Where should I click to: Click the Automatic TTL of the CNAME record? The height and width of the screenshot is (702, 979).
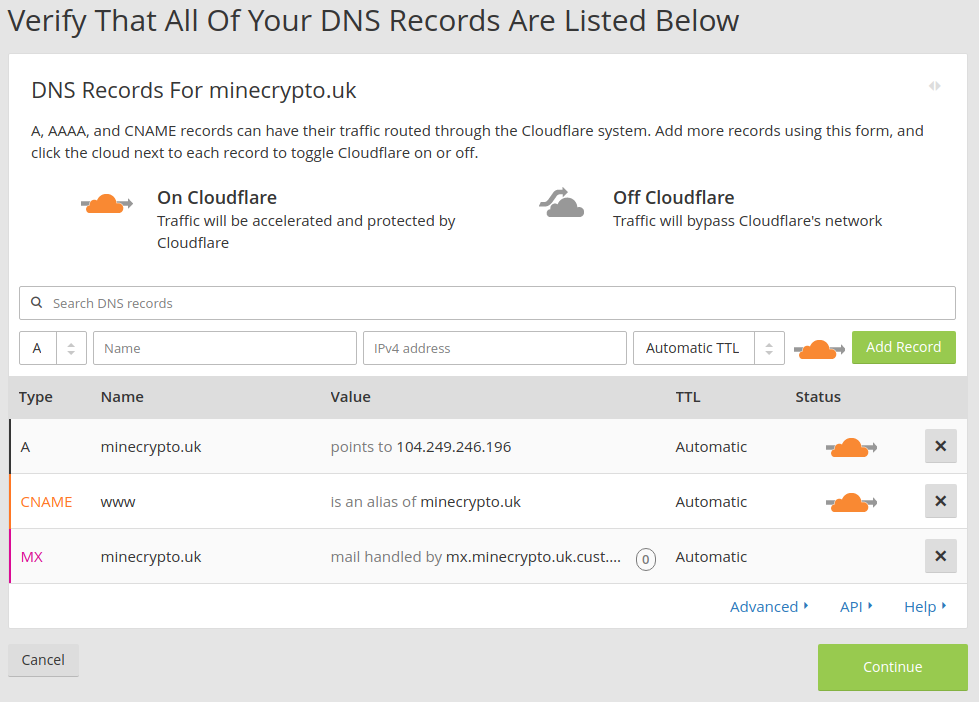point(711,502)
